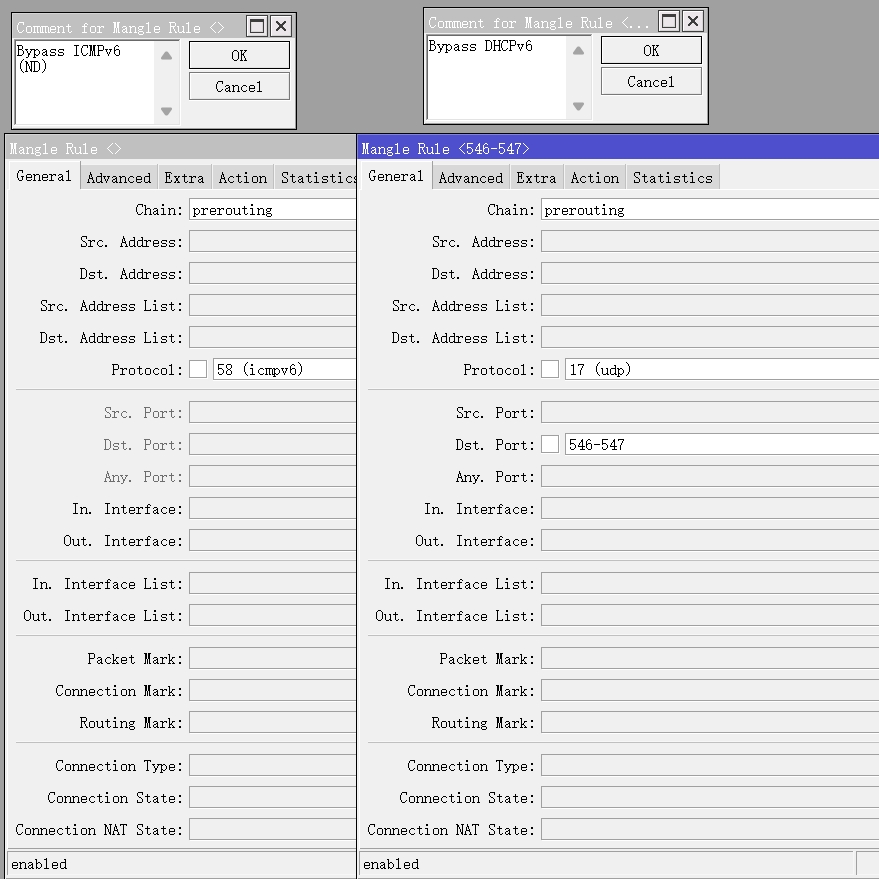This screenshot has height=879, width=879.
Task: Open Advanced tab in left Mangle Rule window
Action: 119,178
